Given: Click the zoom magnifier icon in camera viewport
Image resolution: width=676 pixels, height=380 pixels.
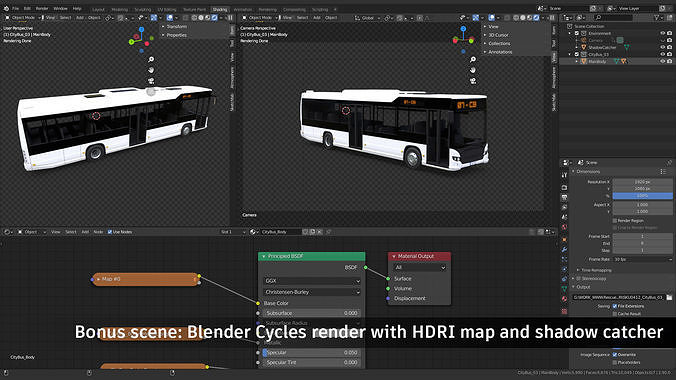Looking at the screenshot, I should 473,59.
